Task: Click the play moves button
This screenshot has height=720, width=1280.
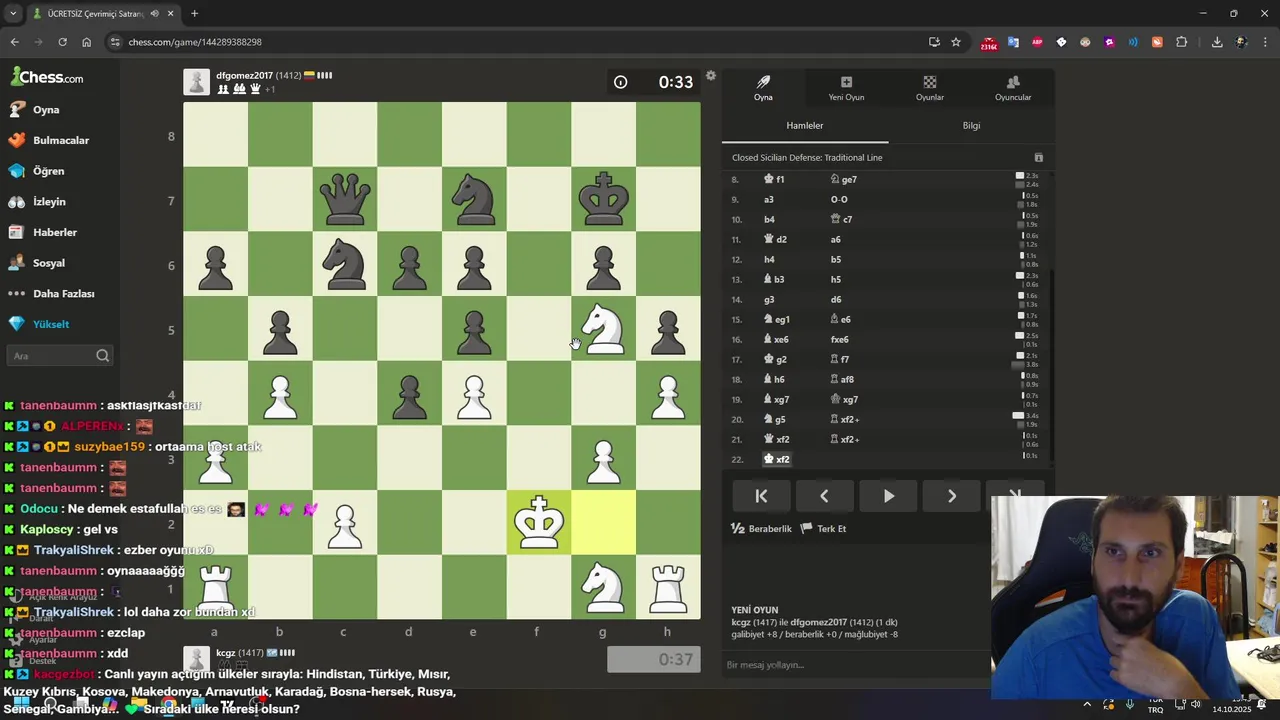Action: pos(888,496)
